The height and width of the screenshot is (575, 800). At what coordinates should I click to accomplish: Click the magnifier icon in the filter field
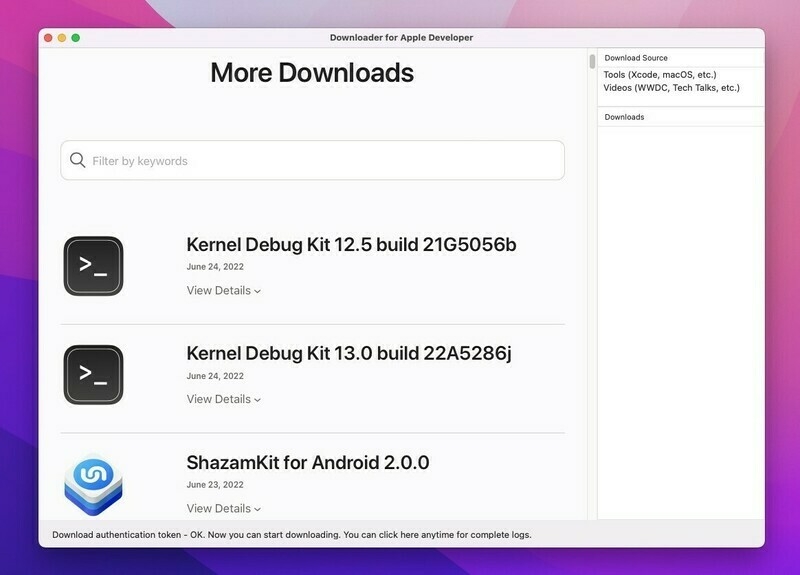78,160
